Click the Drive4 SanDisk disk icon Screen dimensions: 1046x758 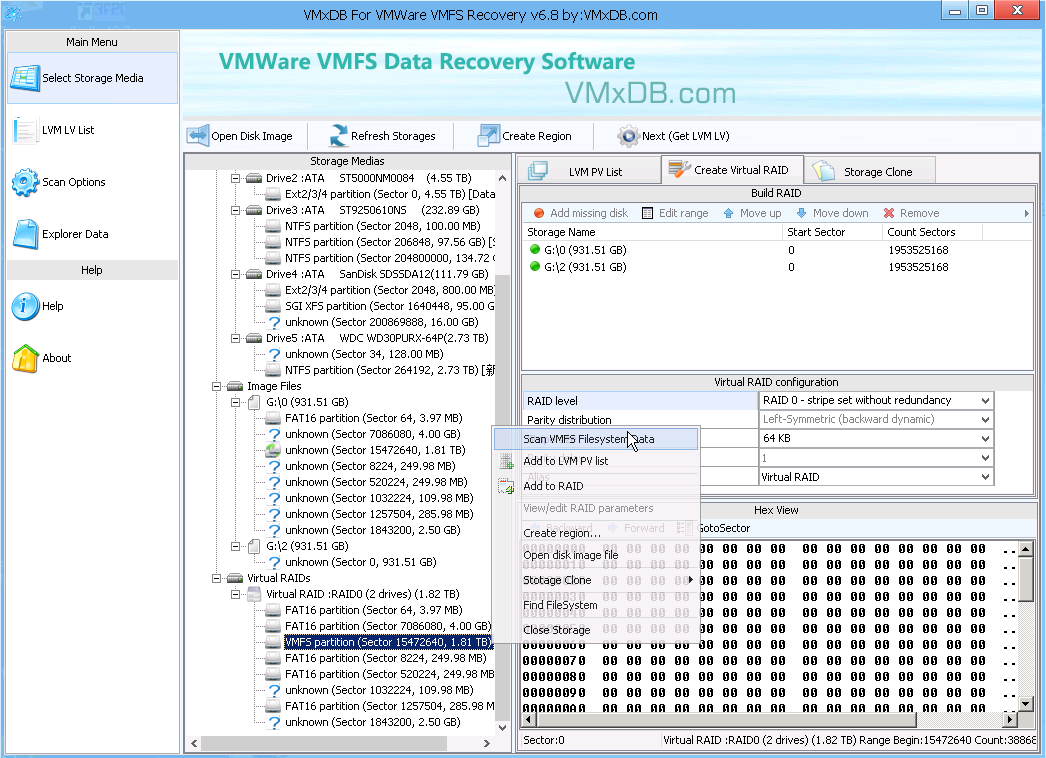[253, 274]
